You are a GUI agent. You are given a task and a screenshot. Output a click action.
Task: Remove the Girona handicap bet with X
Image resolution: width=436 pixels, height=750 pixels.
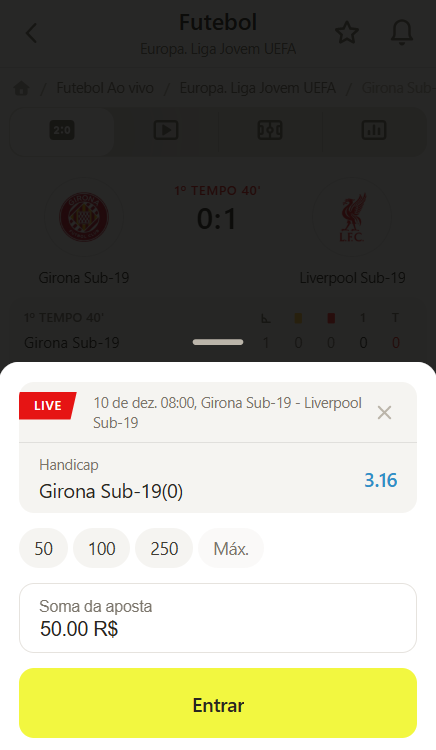[384, 412]
